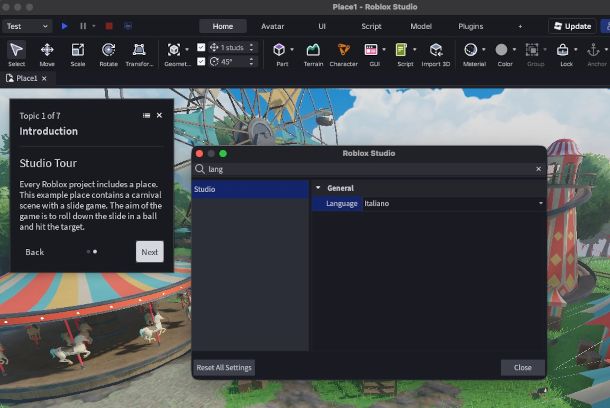Viewport: 610px width, 408px height.
Task: Open the Script type dropdown arrow
Action: point(415,50)
